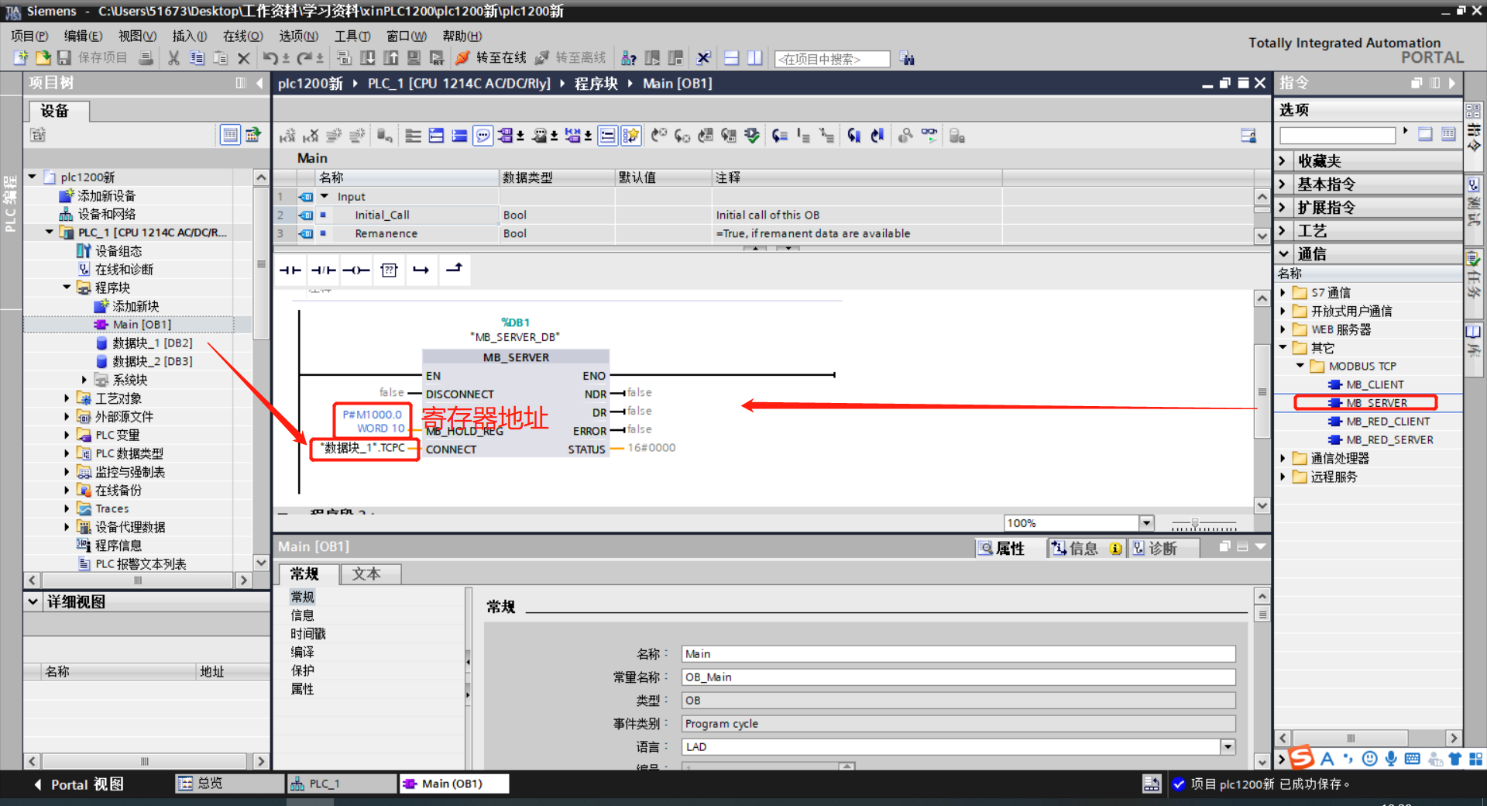The width and height of the screenshot is (1487, 806).
Task: Expand the S7 通信 folder
Action: pyautogui.click(x=1284, y=293)
